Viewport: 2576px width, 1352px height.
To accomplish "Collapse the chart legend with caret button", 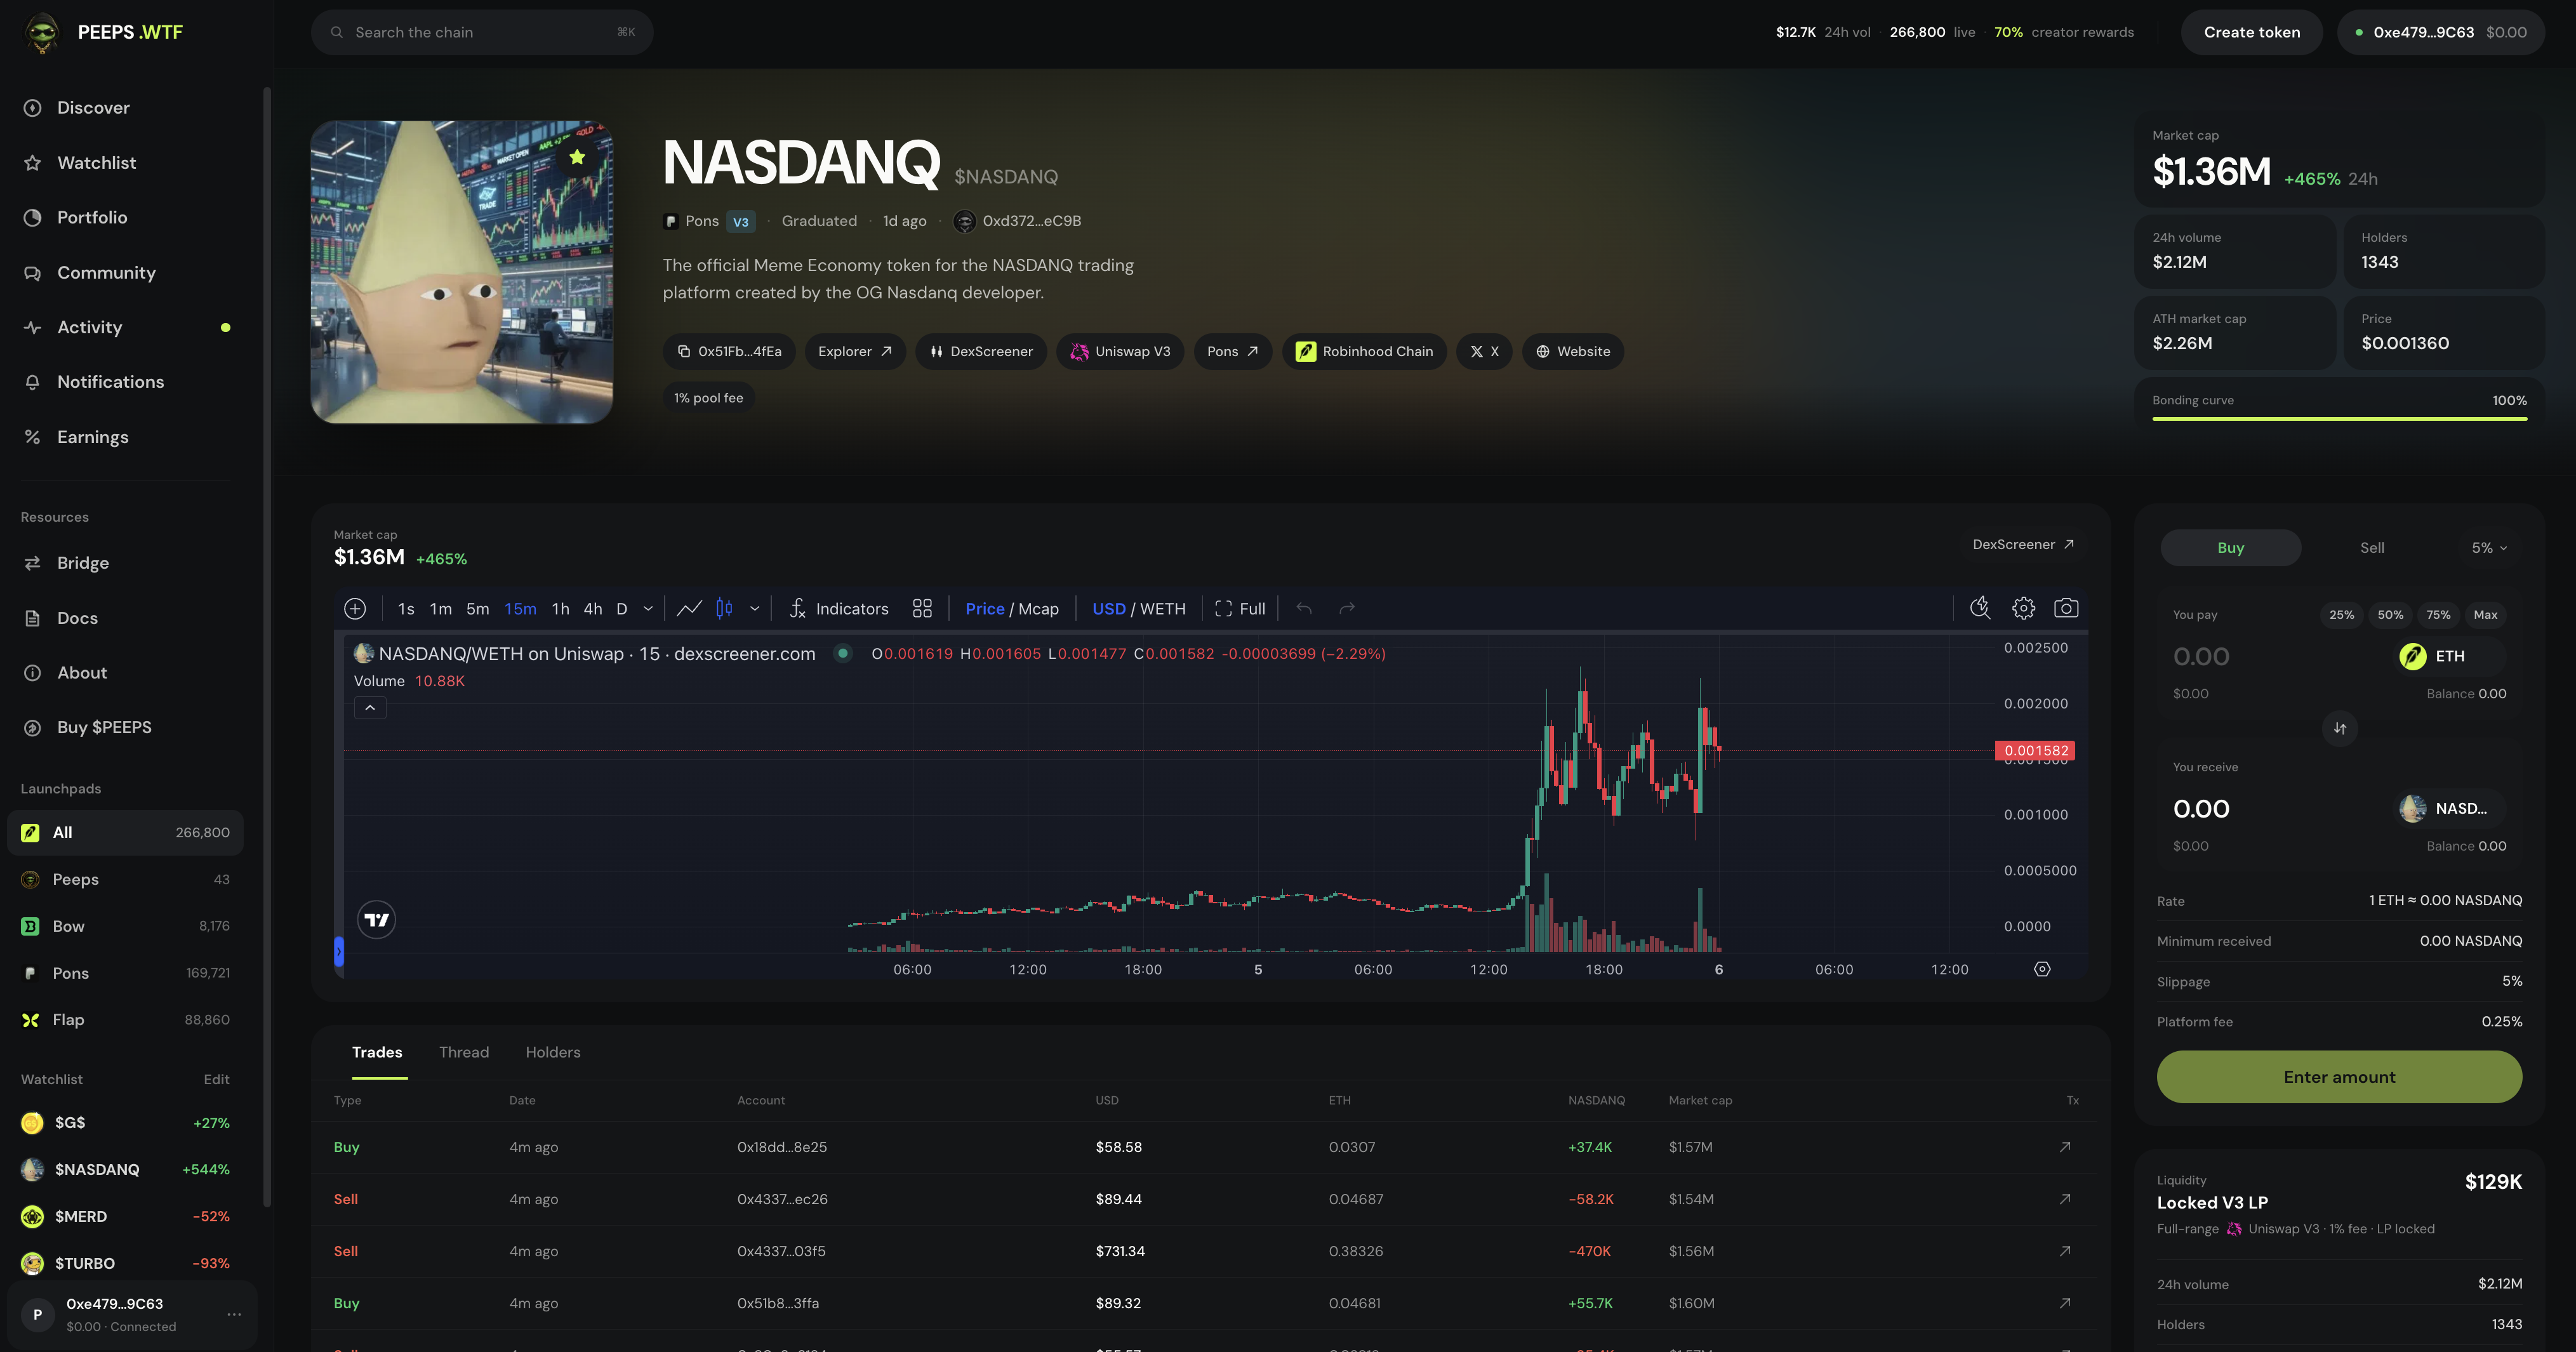I will pyautogui.click(x=370, y=708).
